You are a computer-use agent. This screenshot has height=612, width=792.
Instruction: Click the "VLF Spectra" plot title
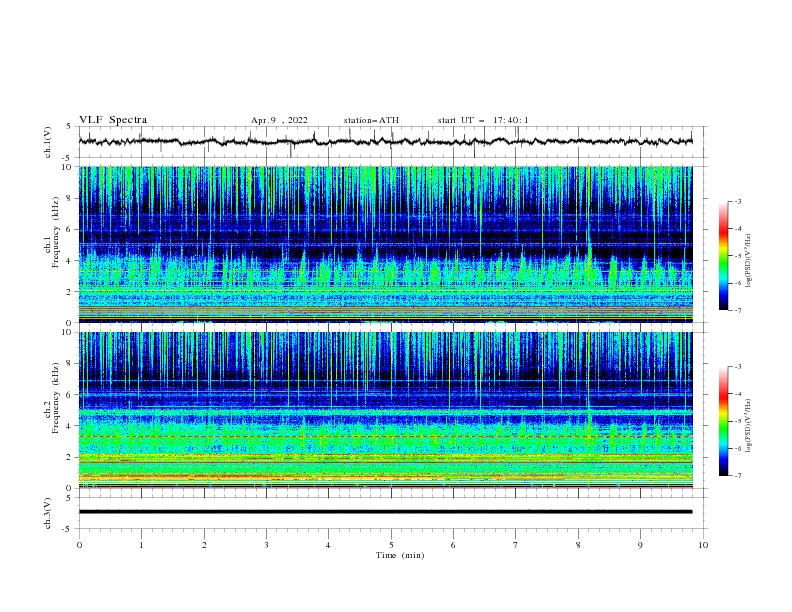tap(113, 120)
